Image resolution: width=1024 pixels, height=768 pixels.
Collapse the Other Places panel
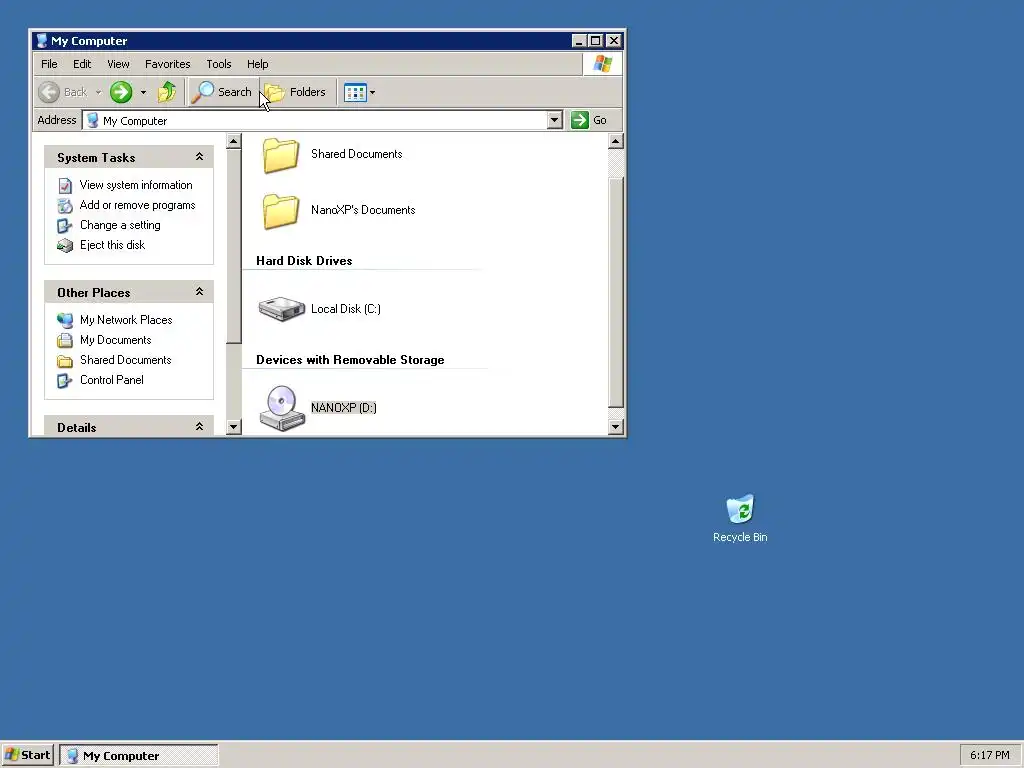click(x=199, y=292)
